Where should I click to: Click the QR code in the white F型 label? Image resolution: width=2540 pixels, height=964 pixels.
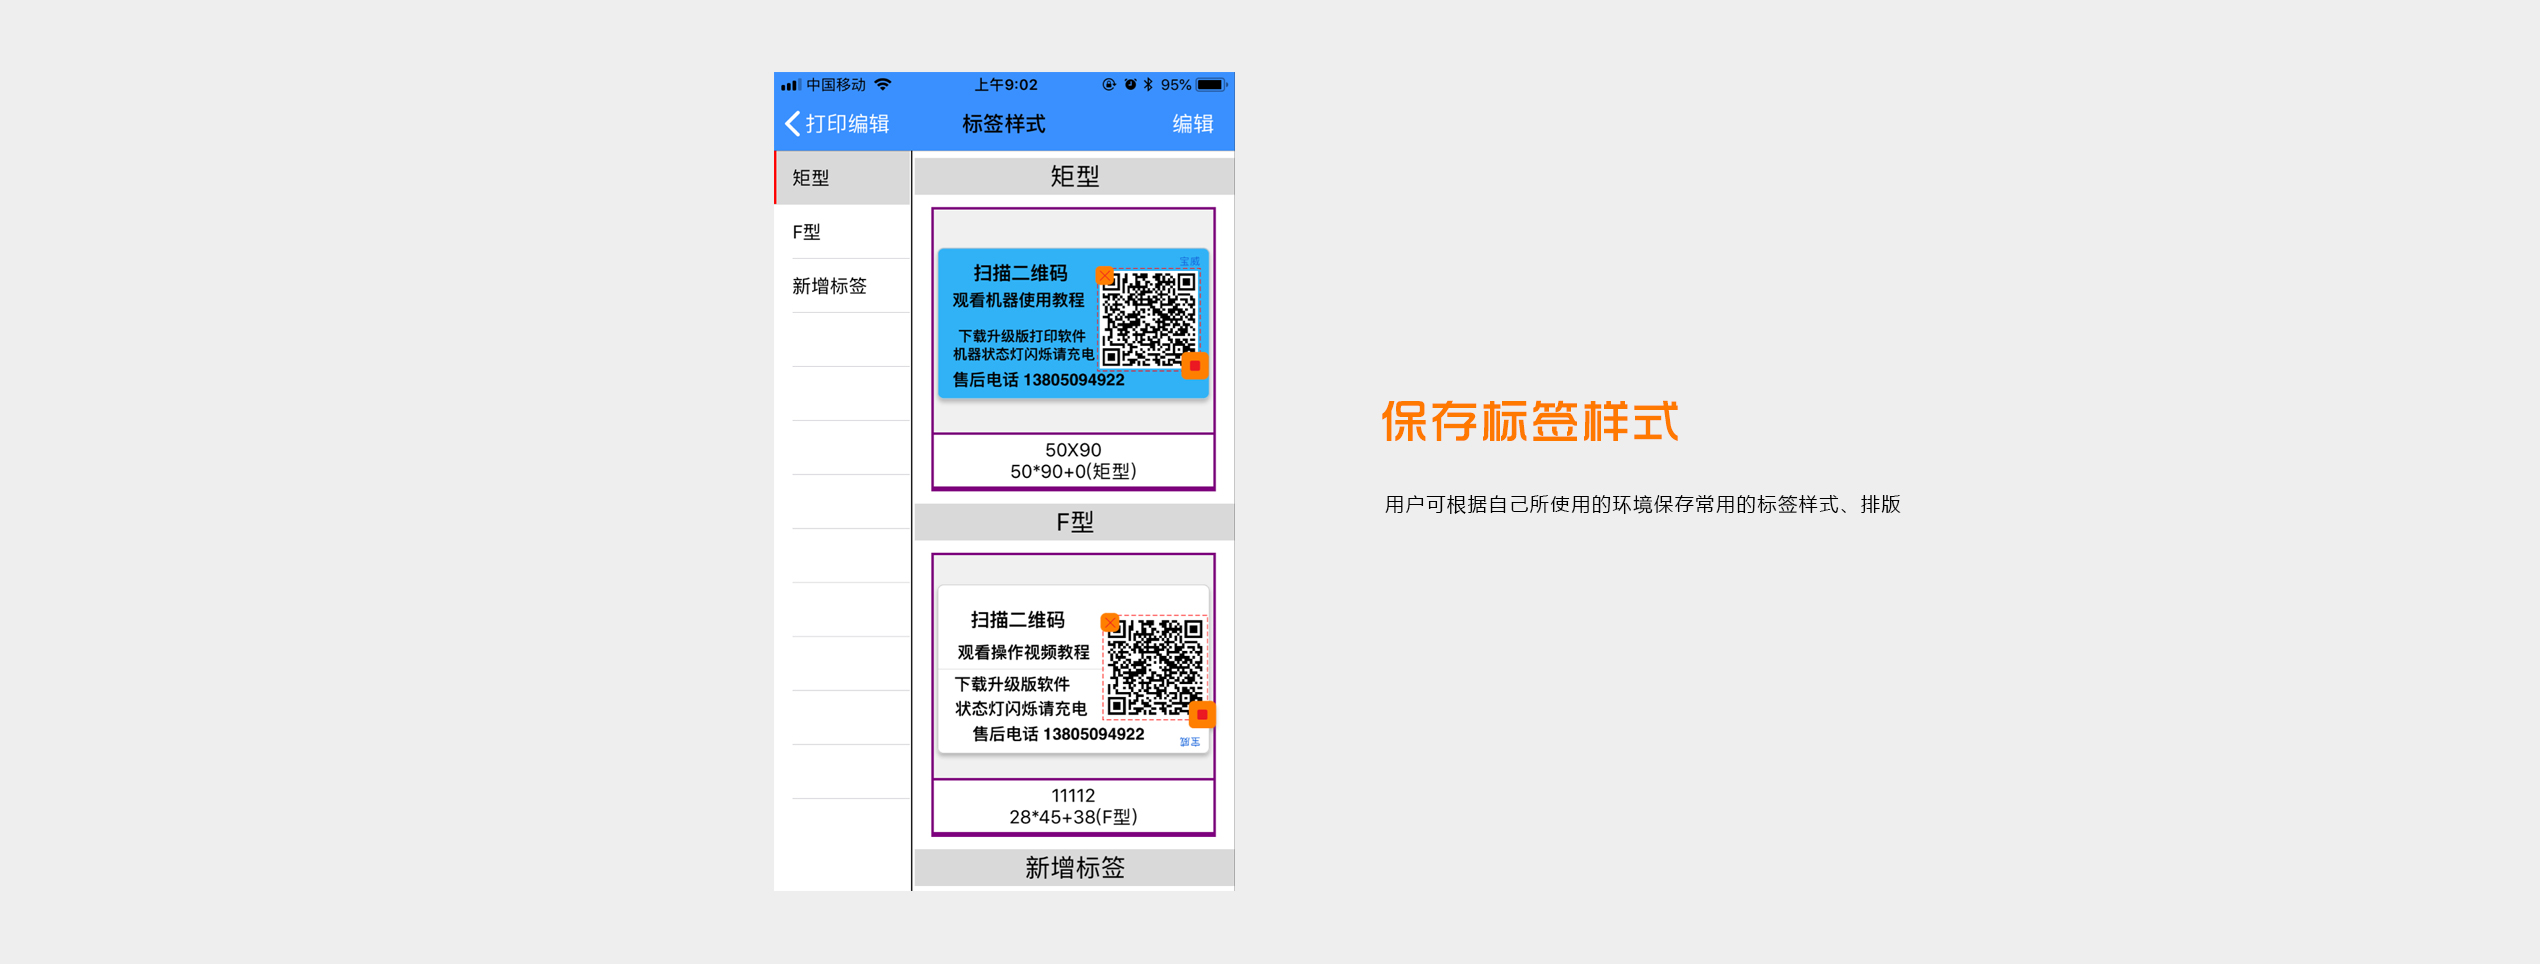(1155, 667)
